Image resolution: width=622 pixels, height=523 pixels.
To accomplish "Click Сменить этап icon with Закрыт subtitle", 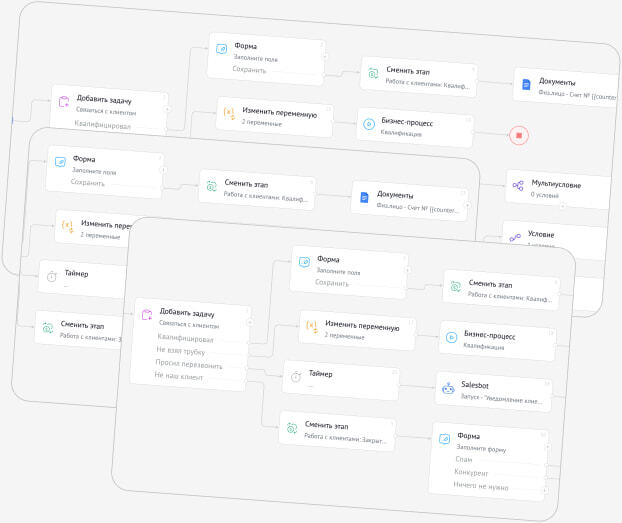I will 292,428.
